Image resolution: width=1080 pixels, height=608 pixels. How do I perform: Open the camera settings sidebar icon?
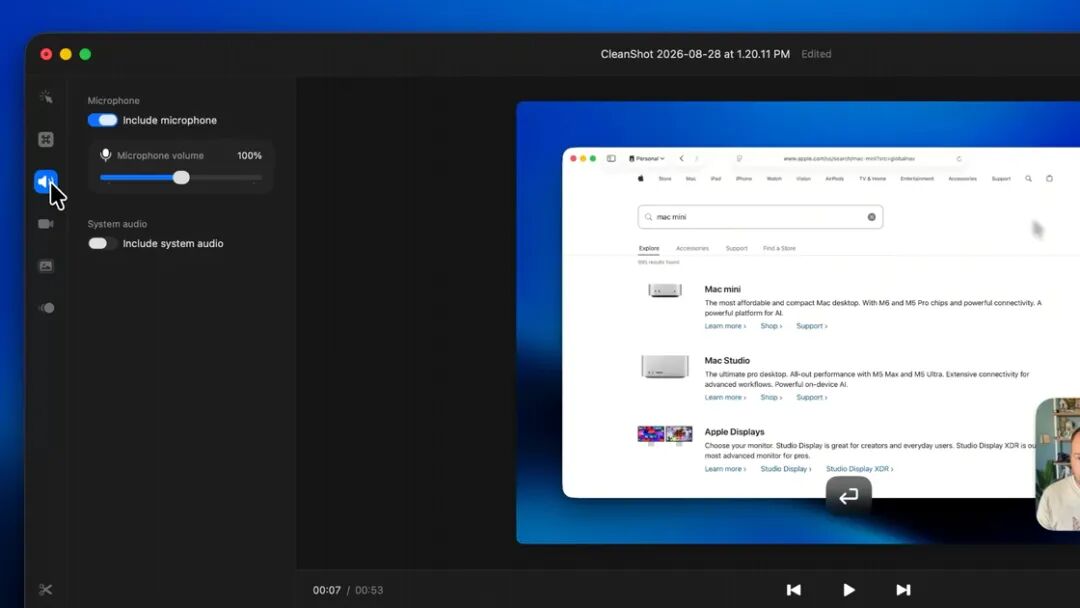point(46,224)
